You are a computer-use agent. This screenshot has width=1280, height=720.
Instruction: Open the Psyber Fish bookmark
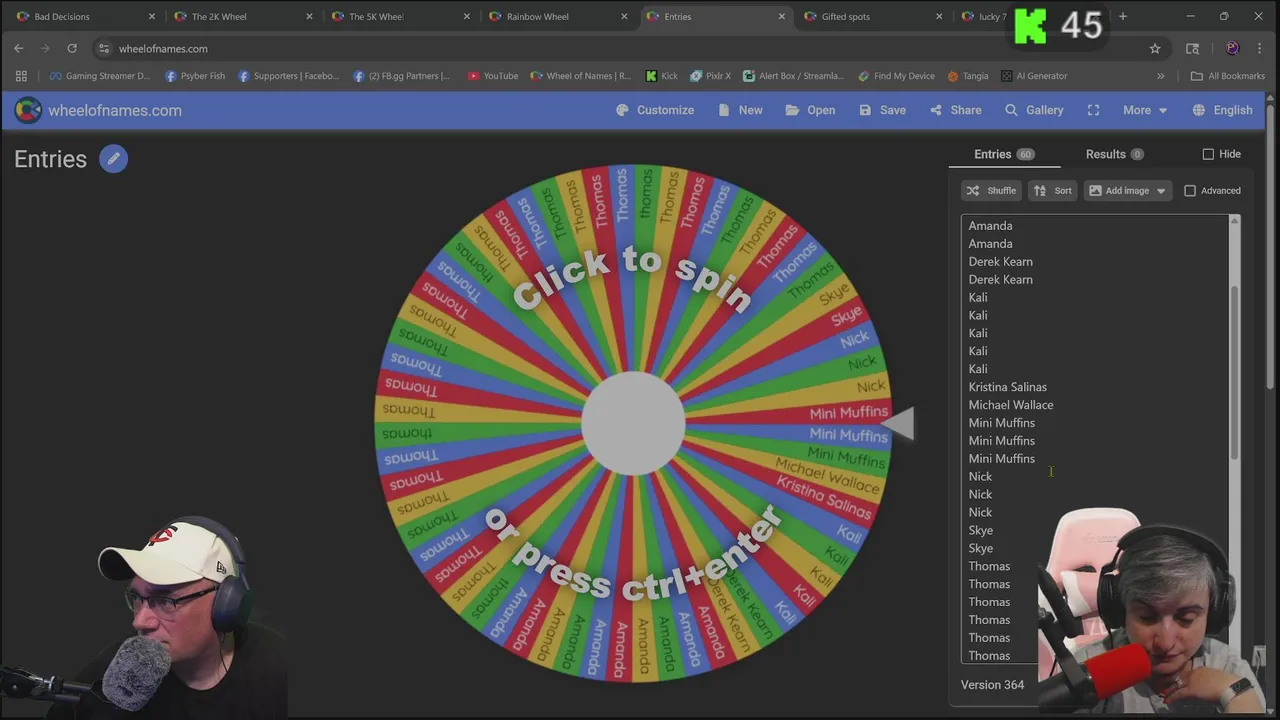coord(194,76)
